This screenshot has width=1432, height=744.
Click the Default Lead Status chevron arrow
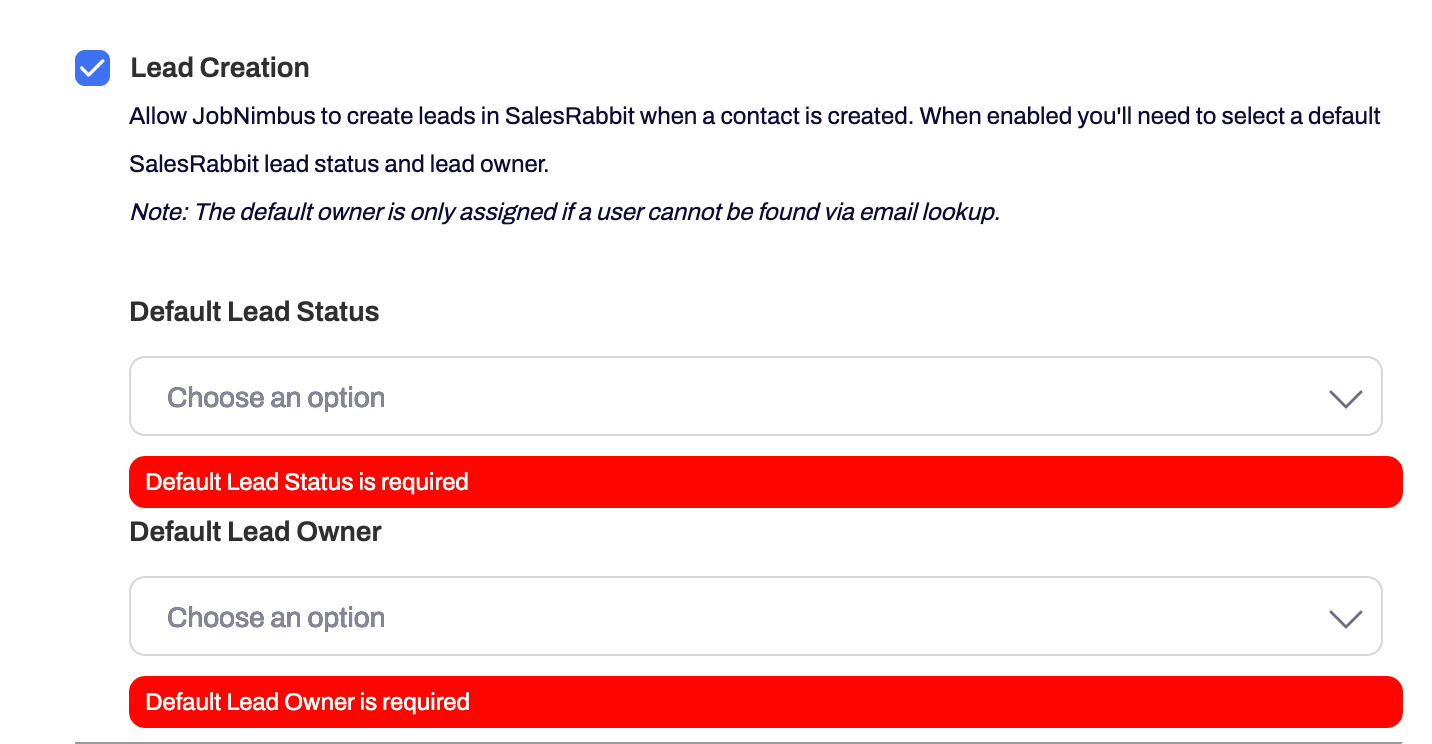(x=1345, y=398)
